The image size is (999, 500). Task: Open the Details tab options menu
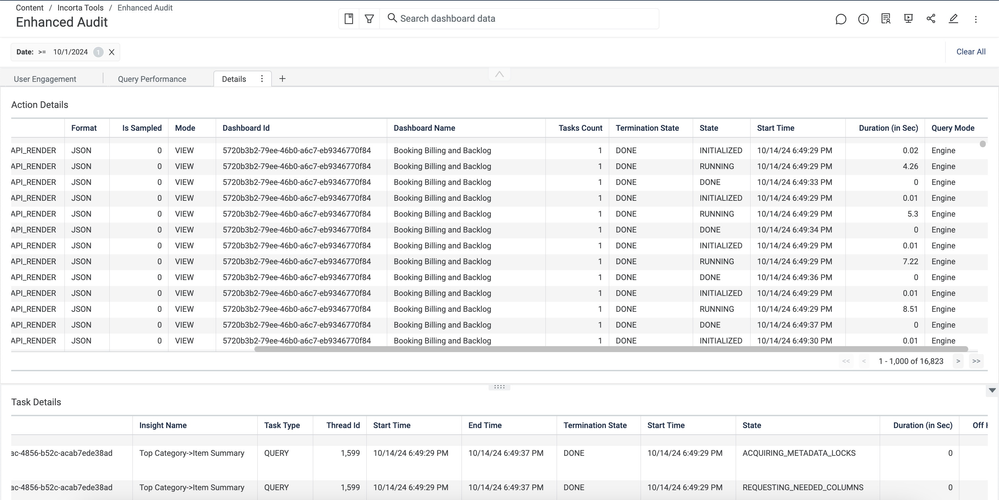(261, 78)
